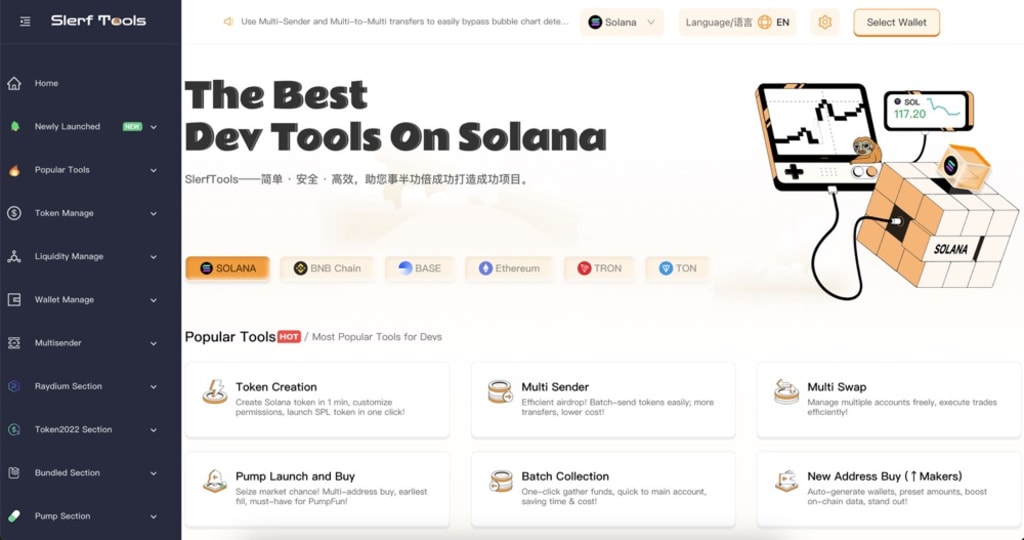The height and width of the screenshot is (540, 1024).
Task: Expand the Wallet Manage chevron
Action: pyautogui.click(x=153, y=300)
